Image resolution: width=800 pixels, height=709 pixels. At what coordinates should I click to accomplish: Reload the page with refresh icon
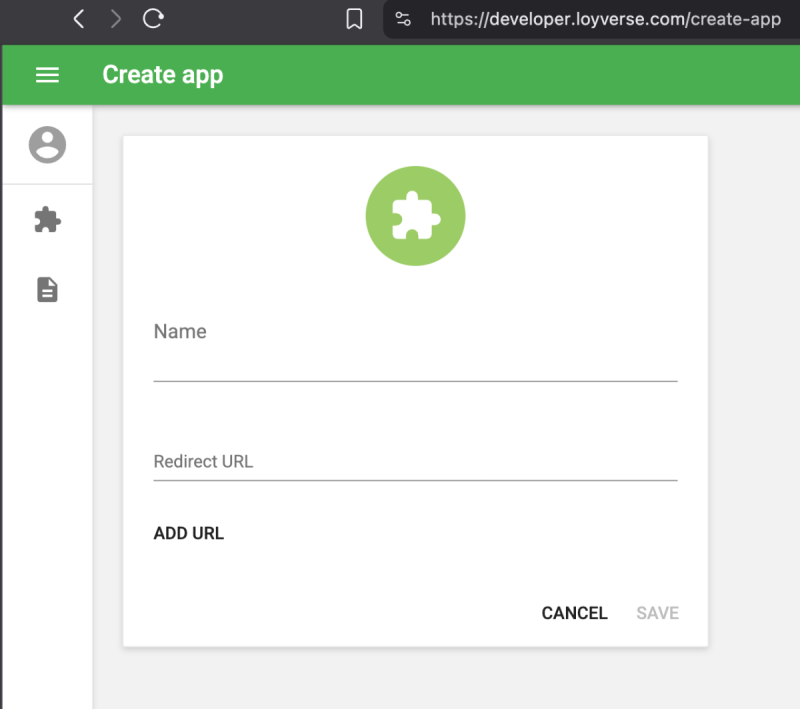[153, 19]
